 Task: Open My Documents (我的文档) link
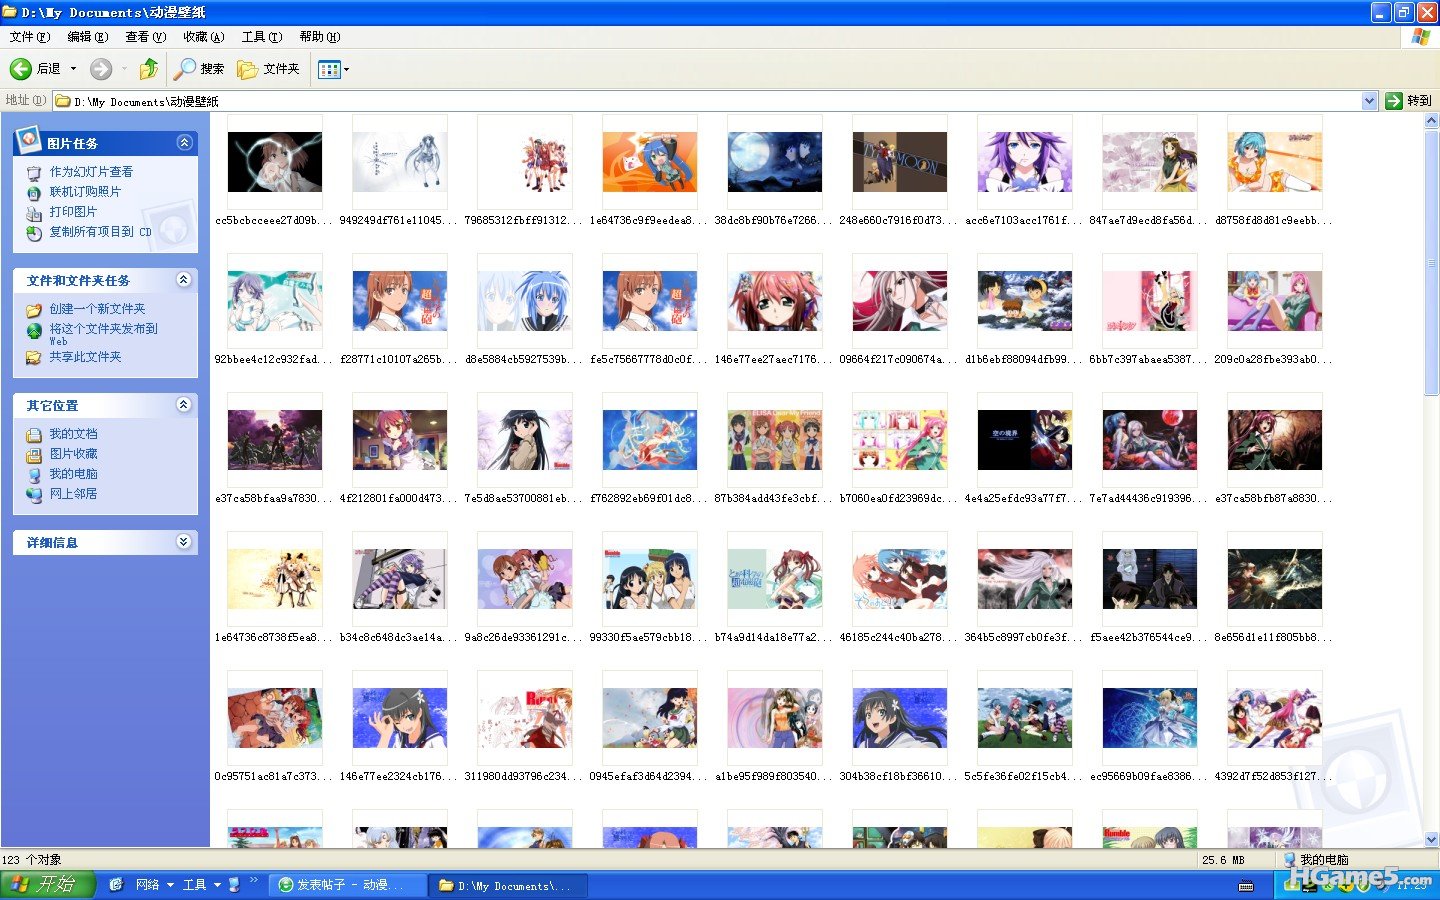pyautogui.click(x=73, y=434)
